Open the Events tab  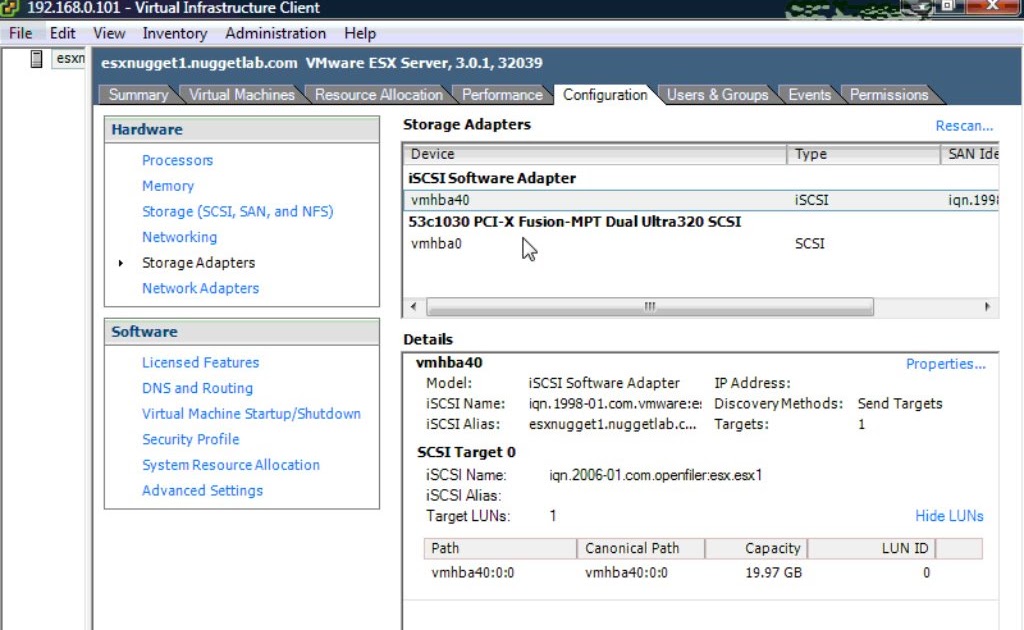pos(809,95)
